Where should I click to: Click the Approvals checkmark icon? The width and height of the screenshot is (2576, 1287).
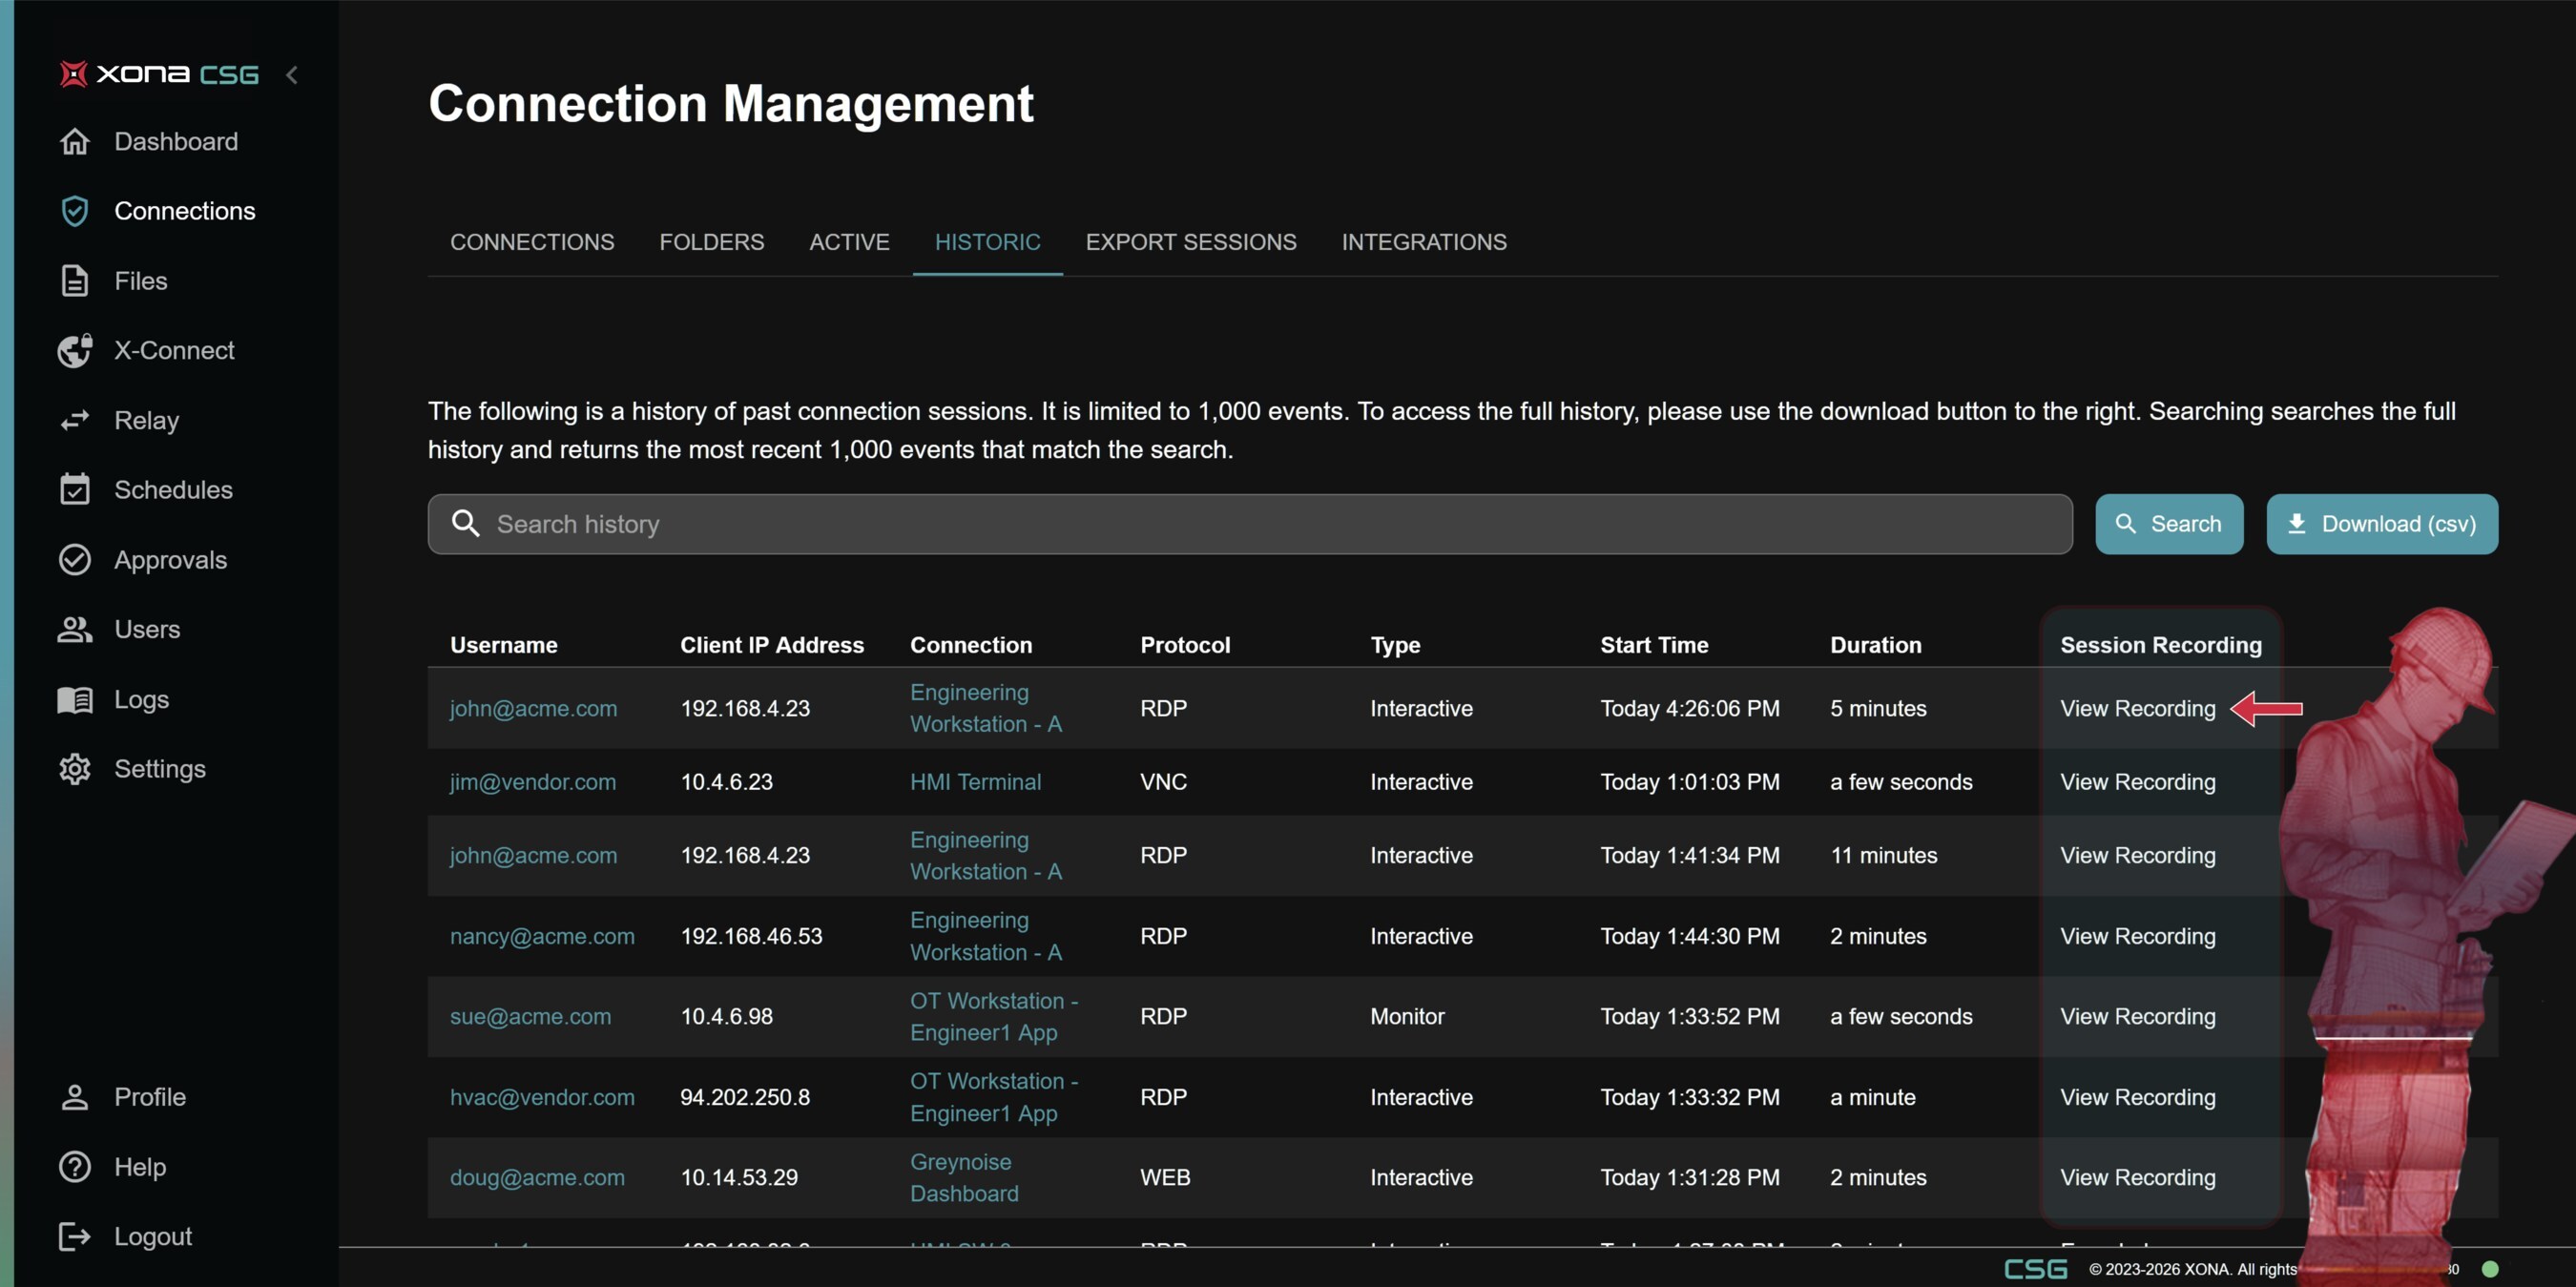click(75, 560)
